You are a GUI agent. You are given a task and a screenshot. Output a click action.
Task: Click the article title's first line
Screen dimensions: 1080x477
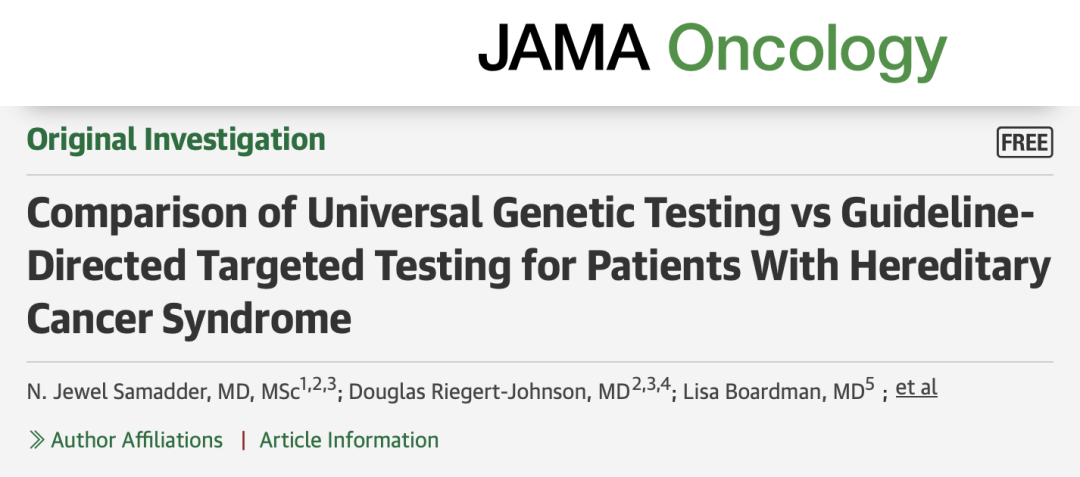[x=530, y=214]
